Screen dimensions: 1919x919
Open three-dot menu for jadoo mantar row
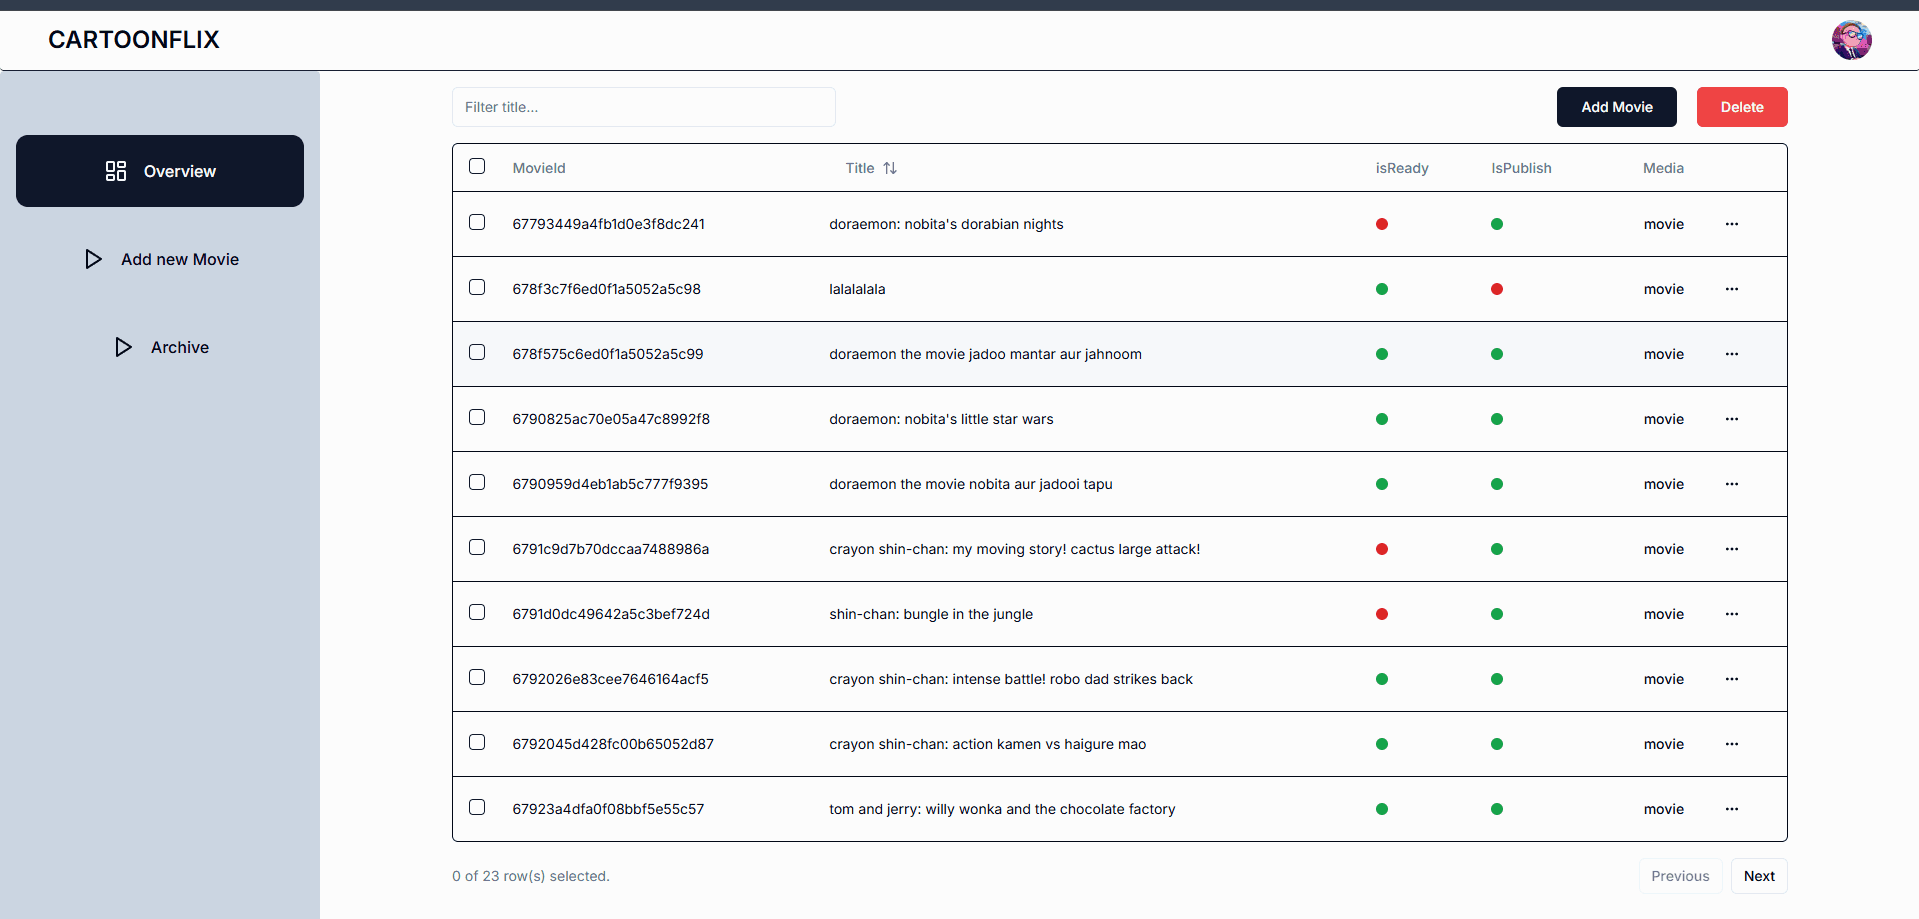(x=1731, y=354)
